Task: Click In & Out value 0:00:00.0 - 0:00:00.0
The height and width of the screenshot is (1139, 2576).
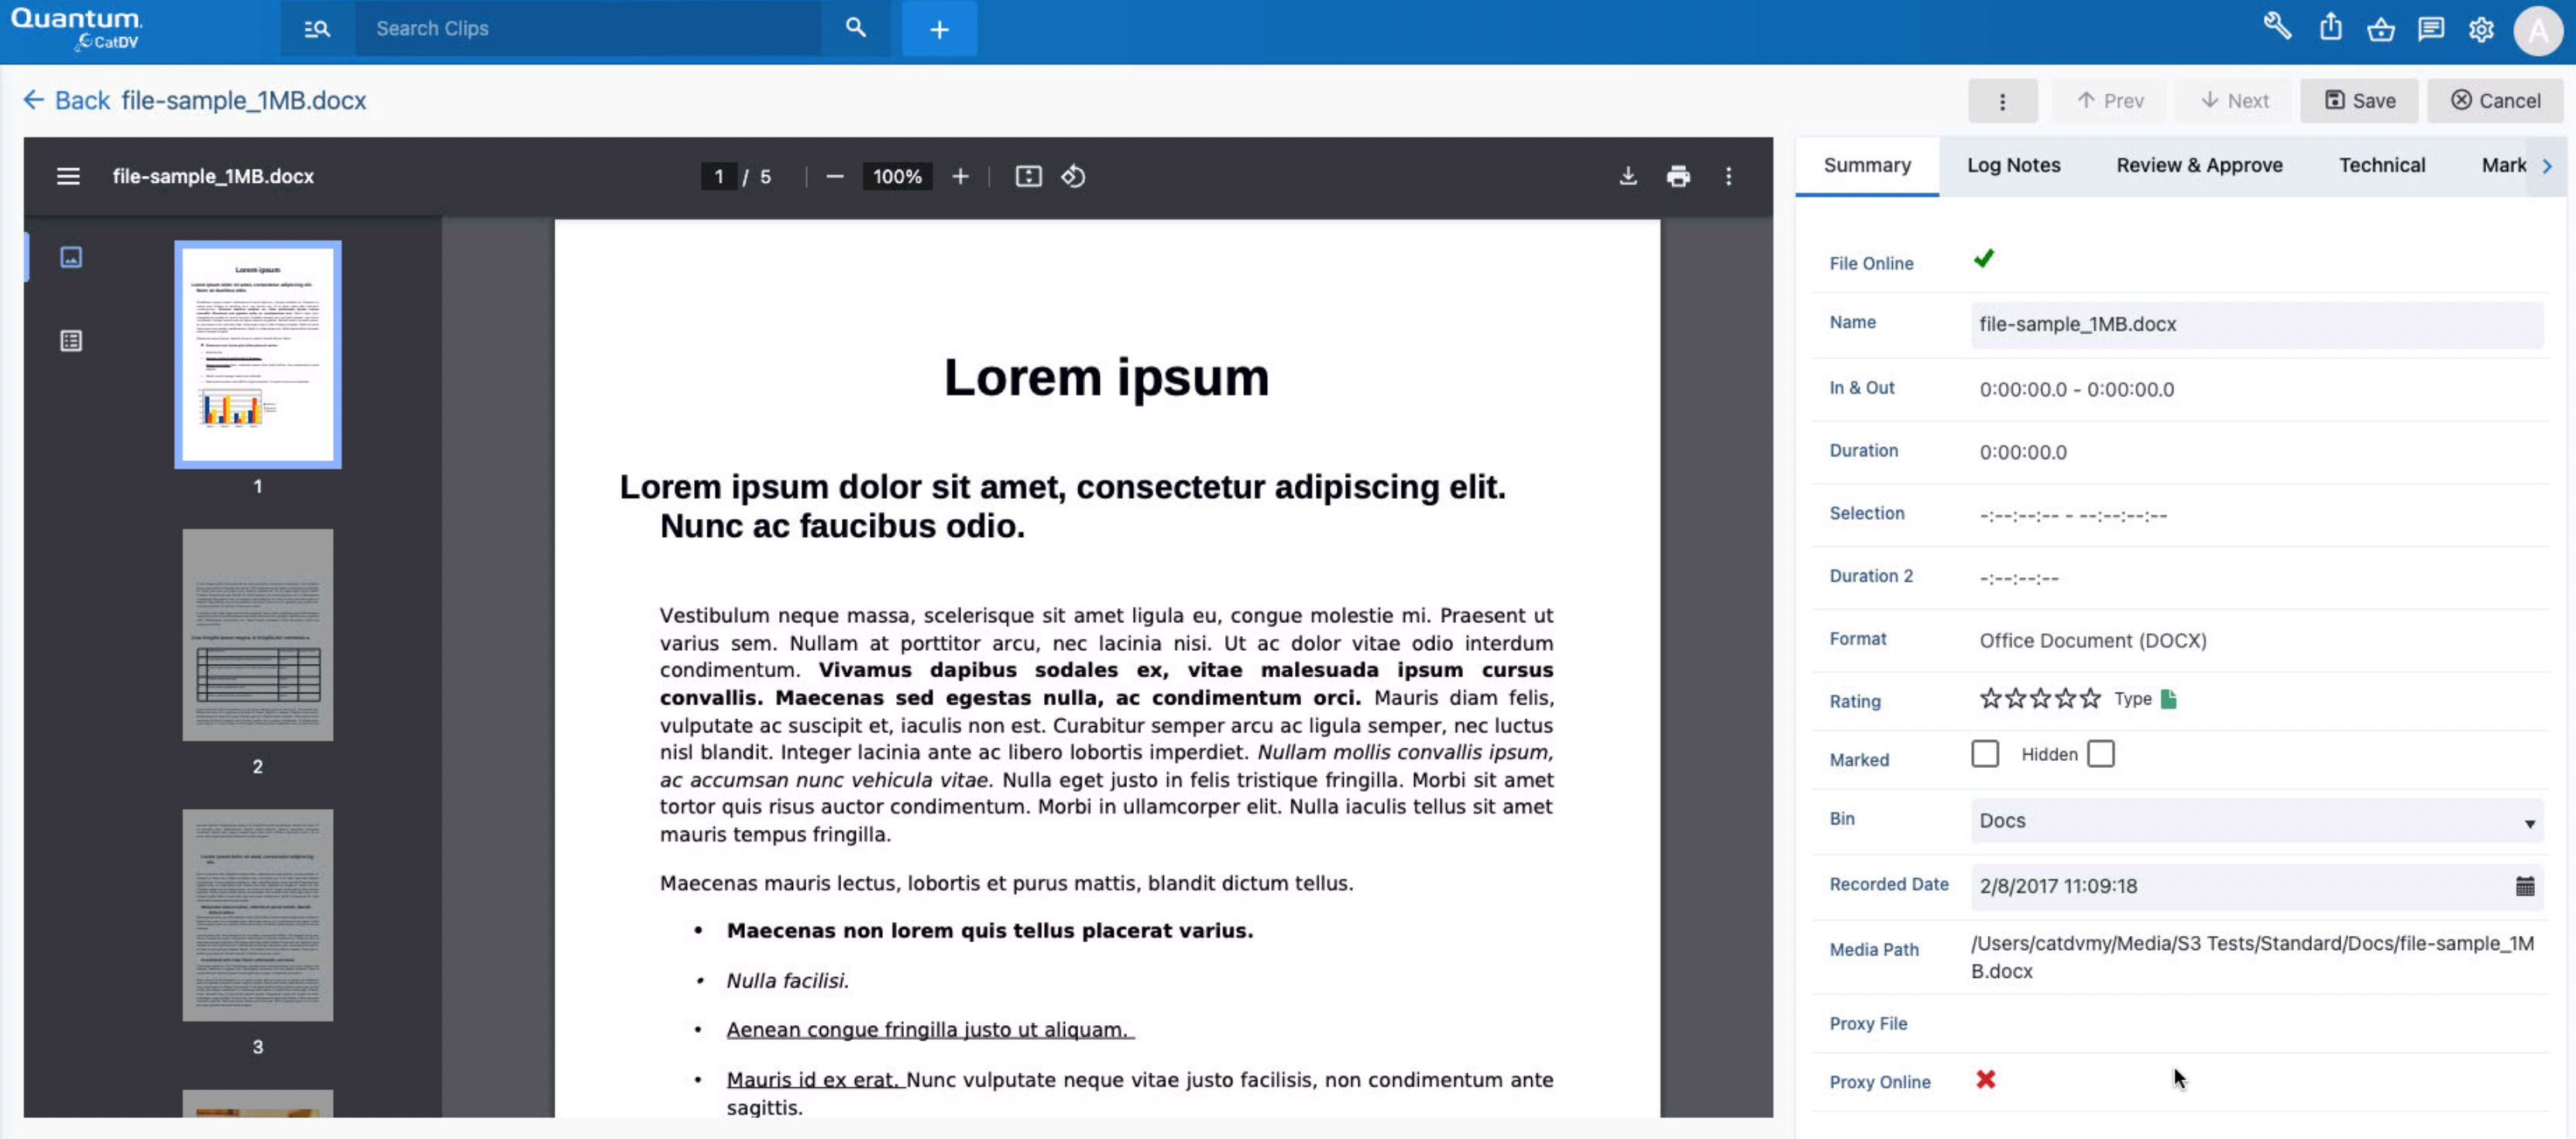Action: pos(2076,389)
